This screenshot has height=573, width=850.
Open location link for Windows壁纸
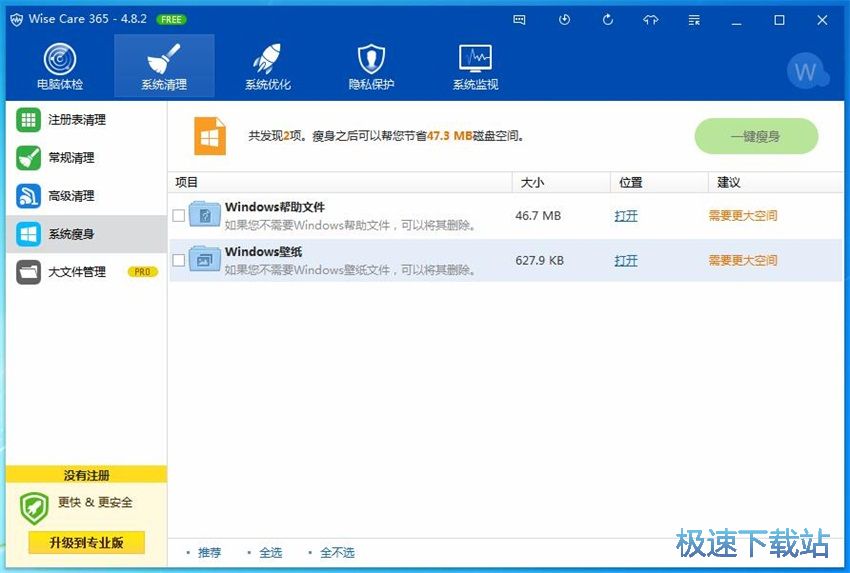(626, 261)
